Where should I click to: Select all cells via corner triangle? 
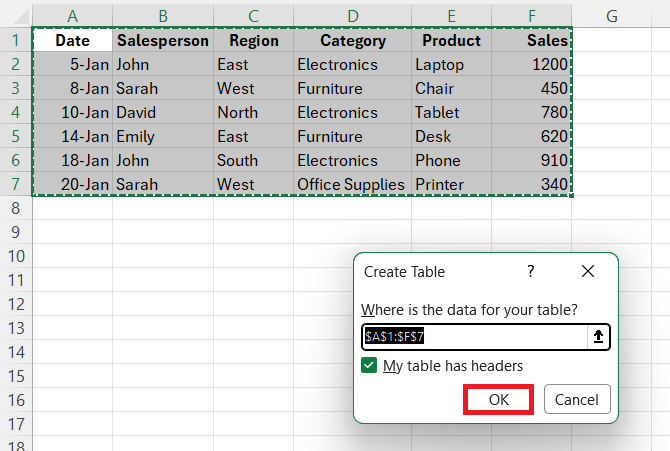coord(20,15)
